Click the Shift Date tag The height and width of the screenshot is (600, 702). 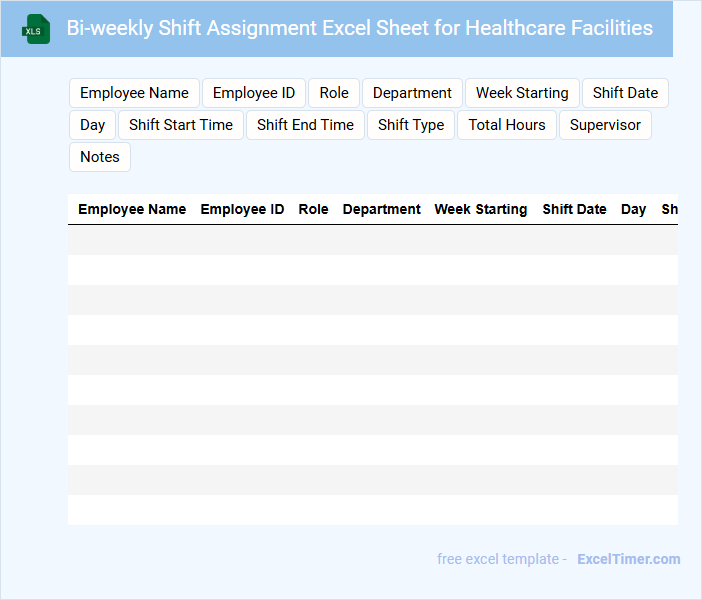625,93
